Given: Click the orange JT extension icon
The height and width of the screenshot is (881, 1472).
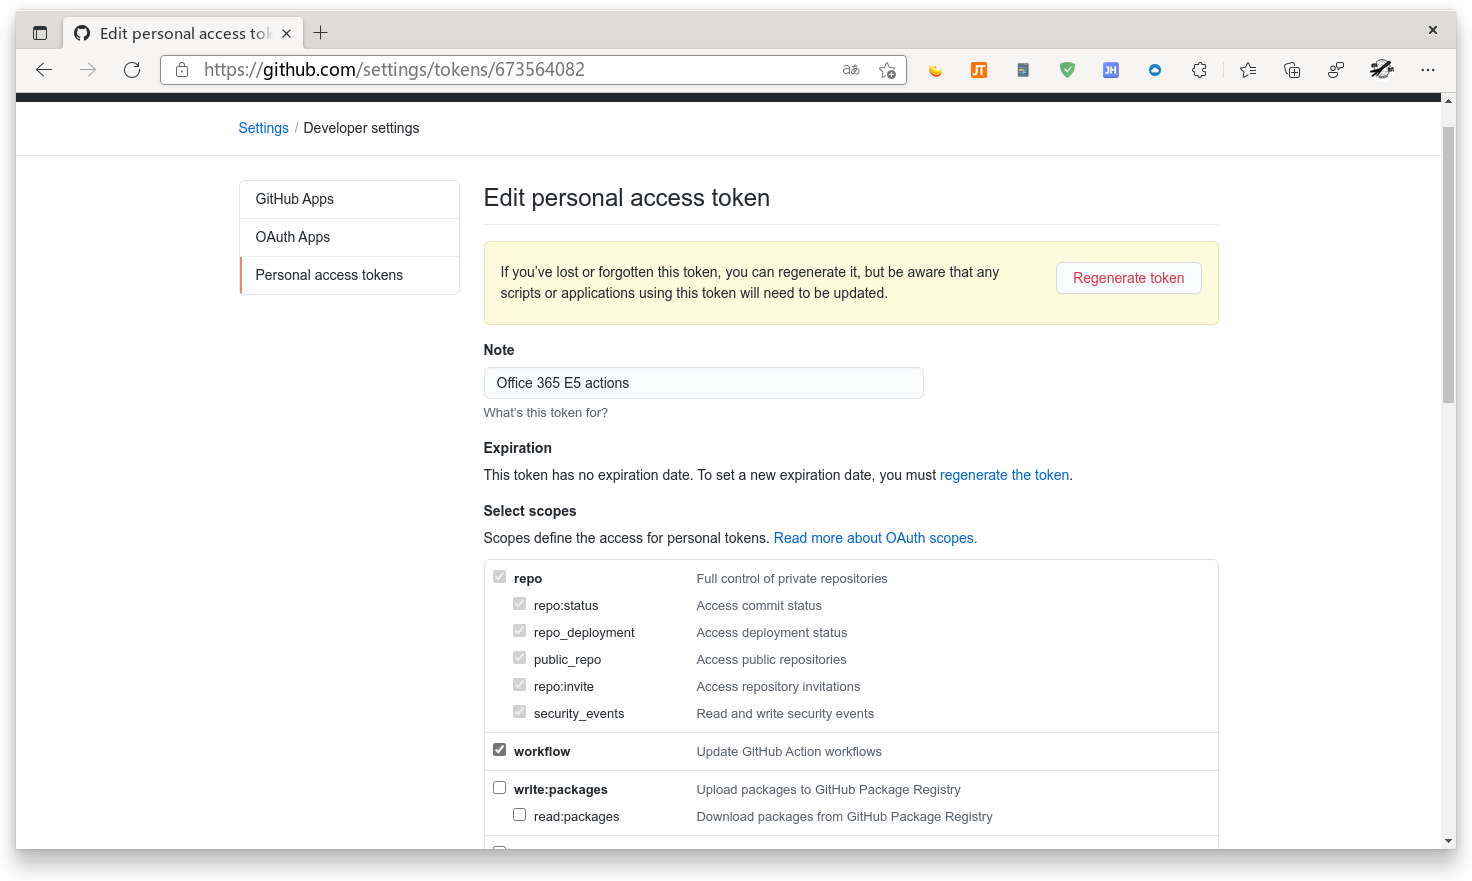Looking at the screenshot, I should pyautogui.click(x=979, y=70).
